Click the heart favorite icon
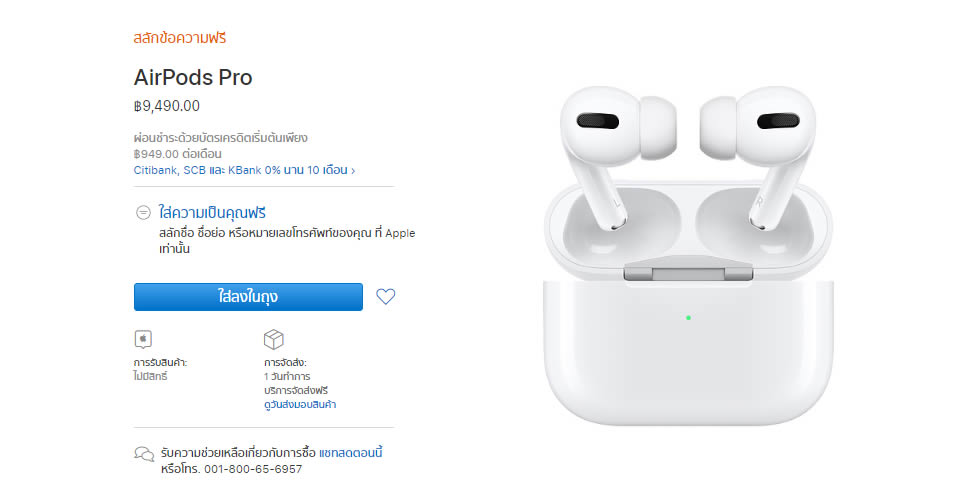The image size is (968, 504). (386, 296)
